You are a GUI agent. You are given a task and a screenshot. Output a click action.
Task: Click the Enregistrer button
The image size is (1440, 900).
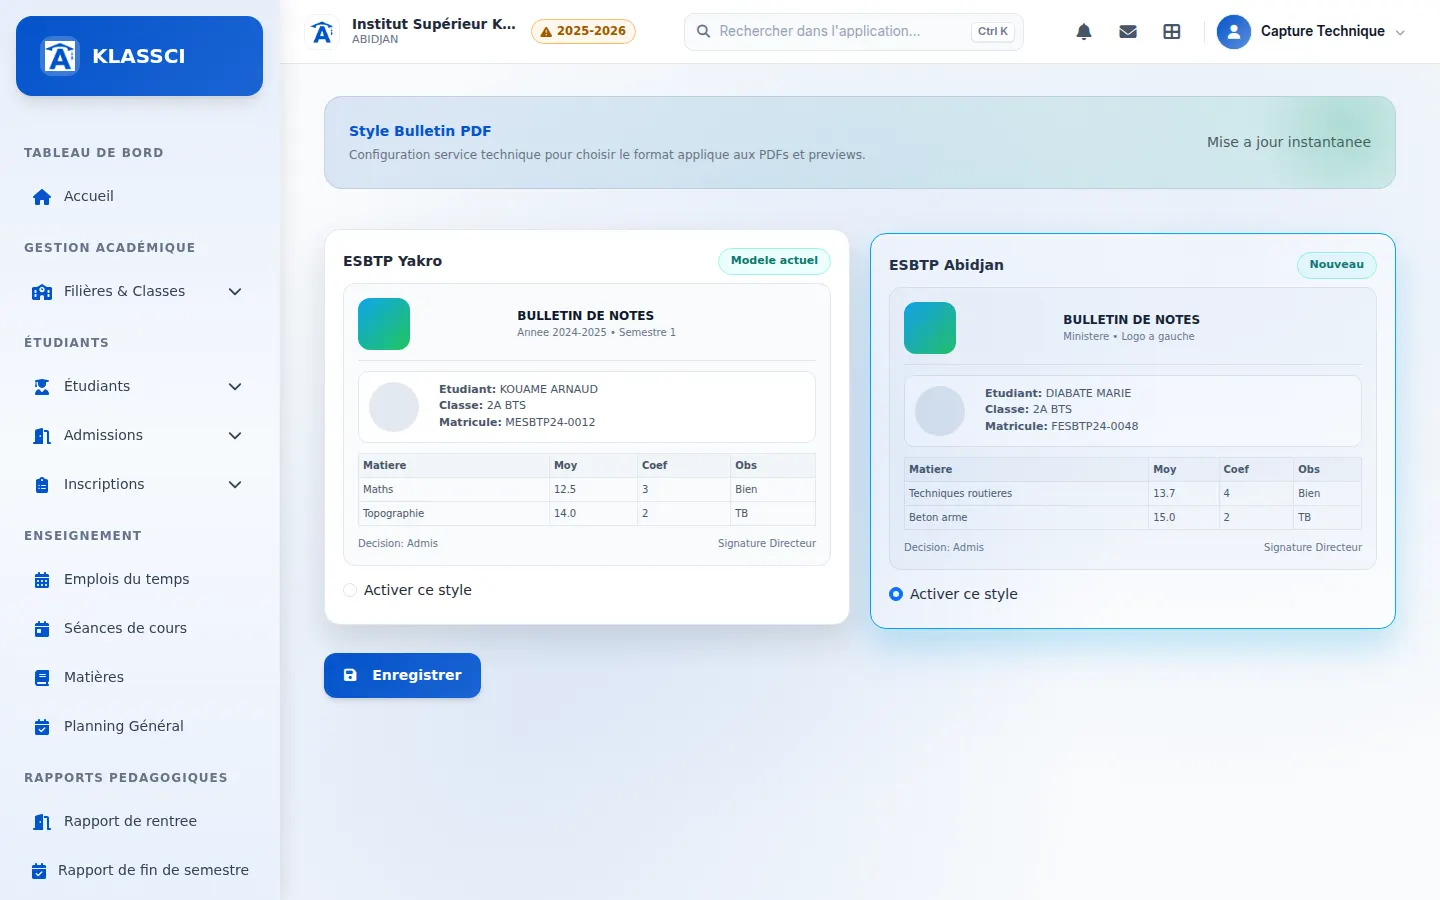[x=402, y=675]
